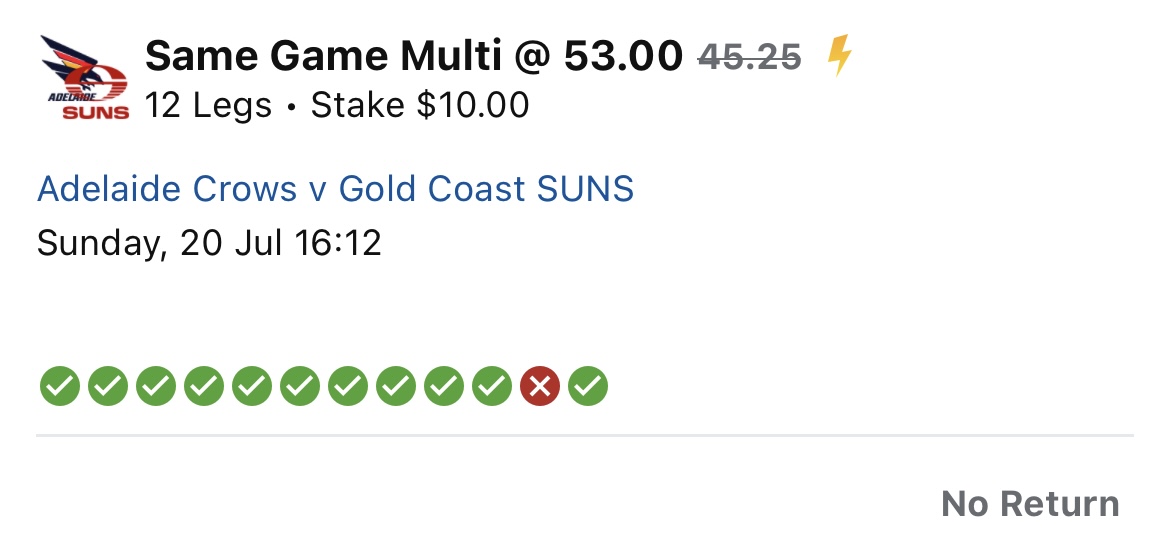
Task: Tap the tenth green leg tick icon
Action: click(492, 387)
